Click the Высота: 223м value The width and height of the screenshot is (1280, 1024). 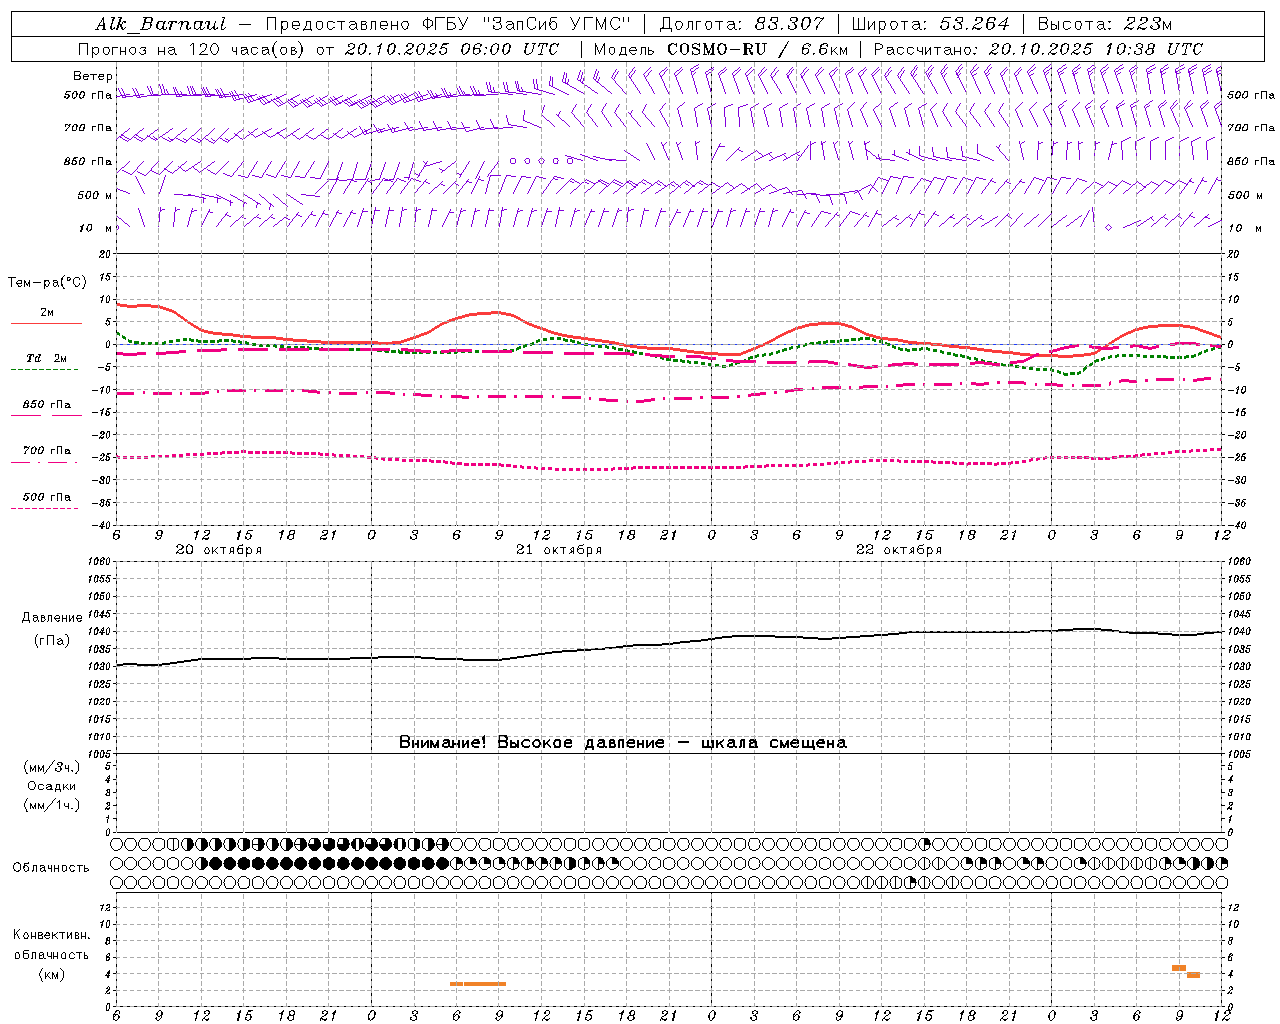pyautogui.click(x=1104, y=24)
